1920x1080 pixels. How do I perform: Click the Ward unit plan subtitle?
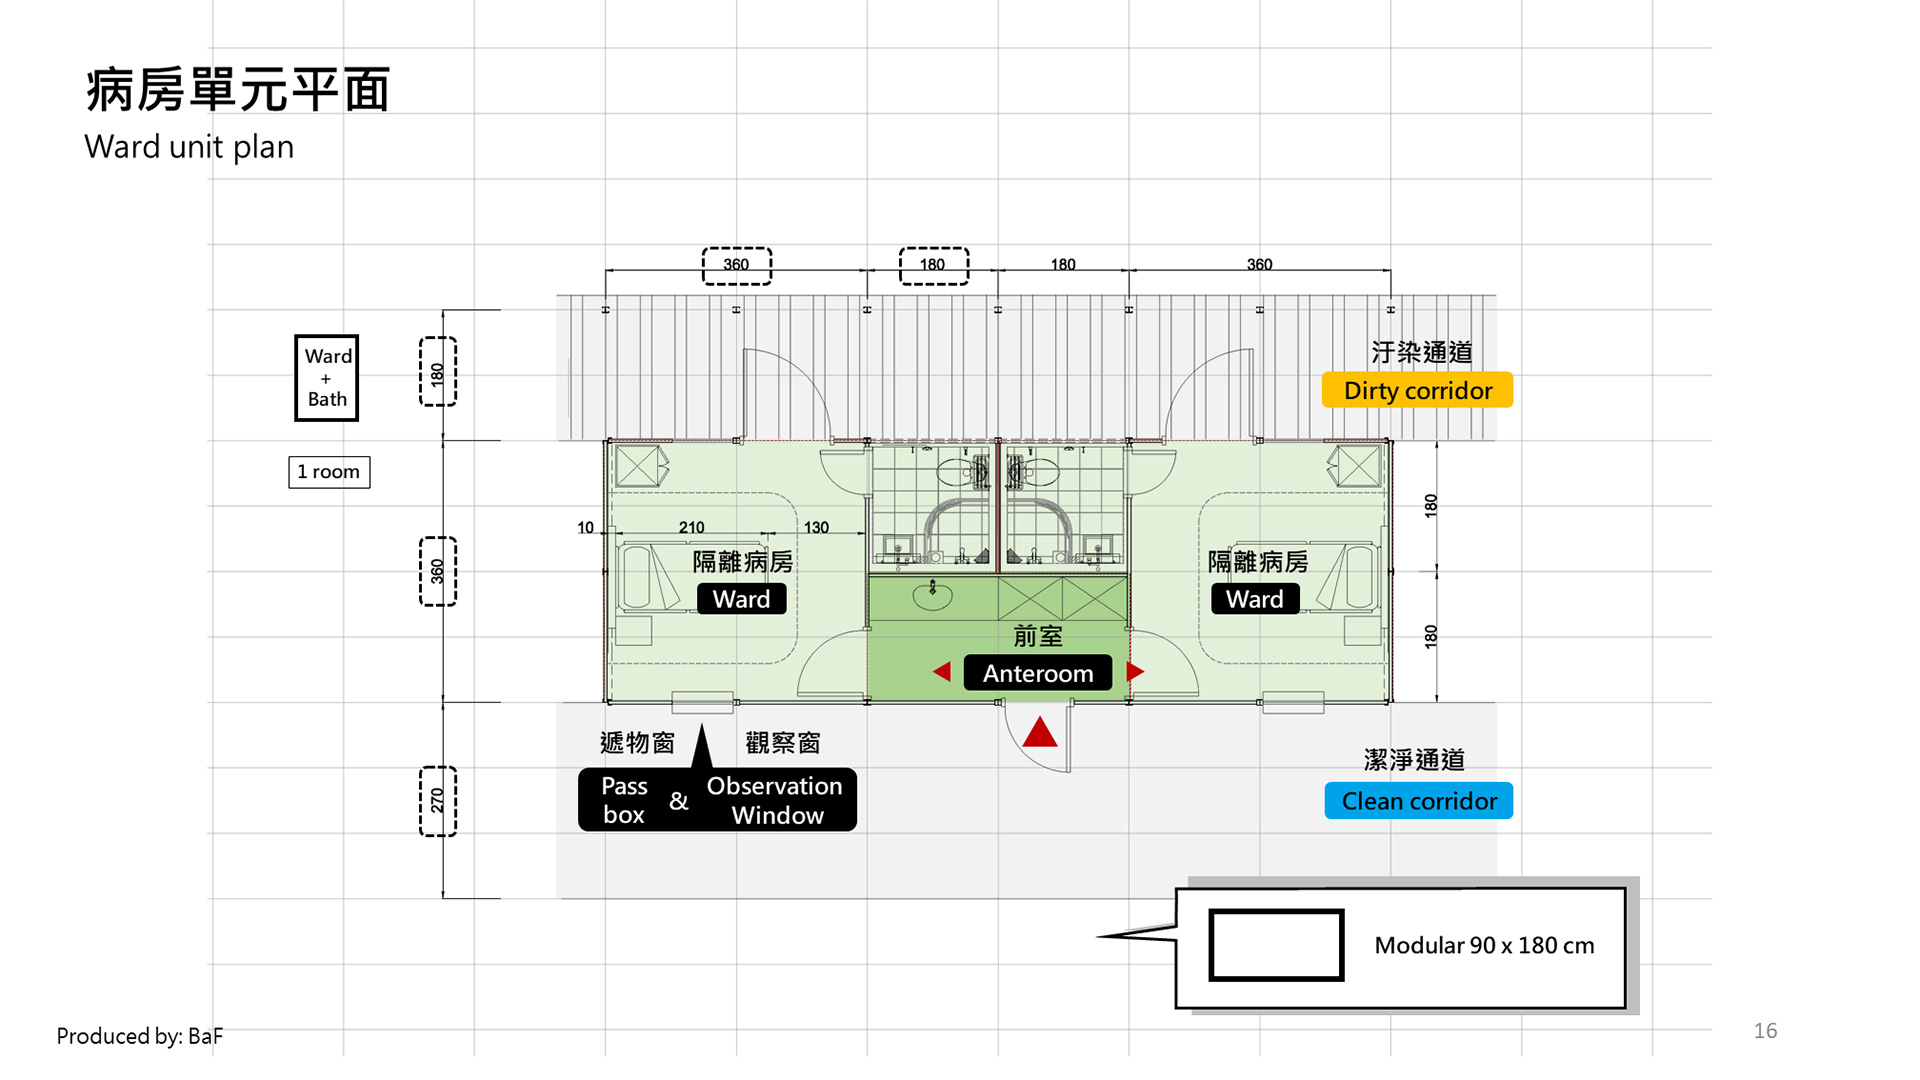click(x=189, y=147)
